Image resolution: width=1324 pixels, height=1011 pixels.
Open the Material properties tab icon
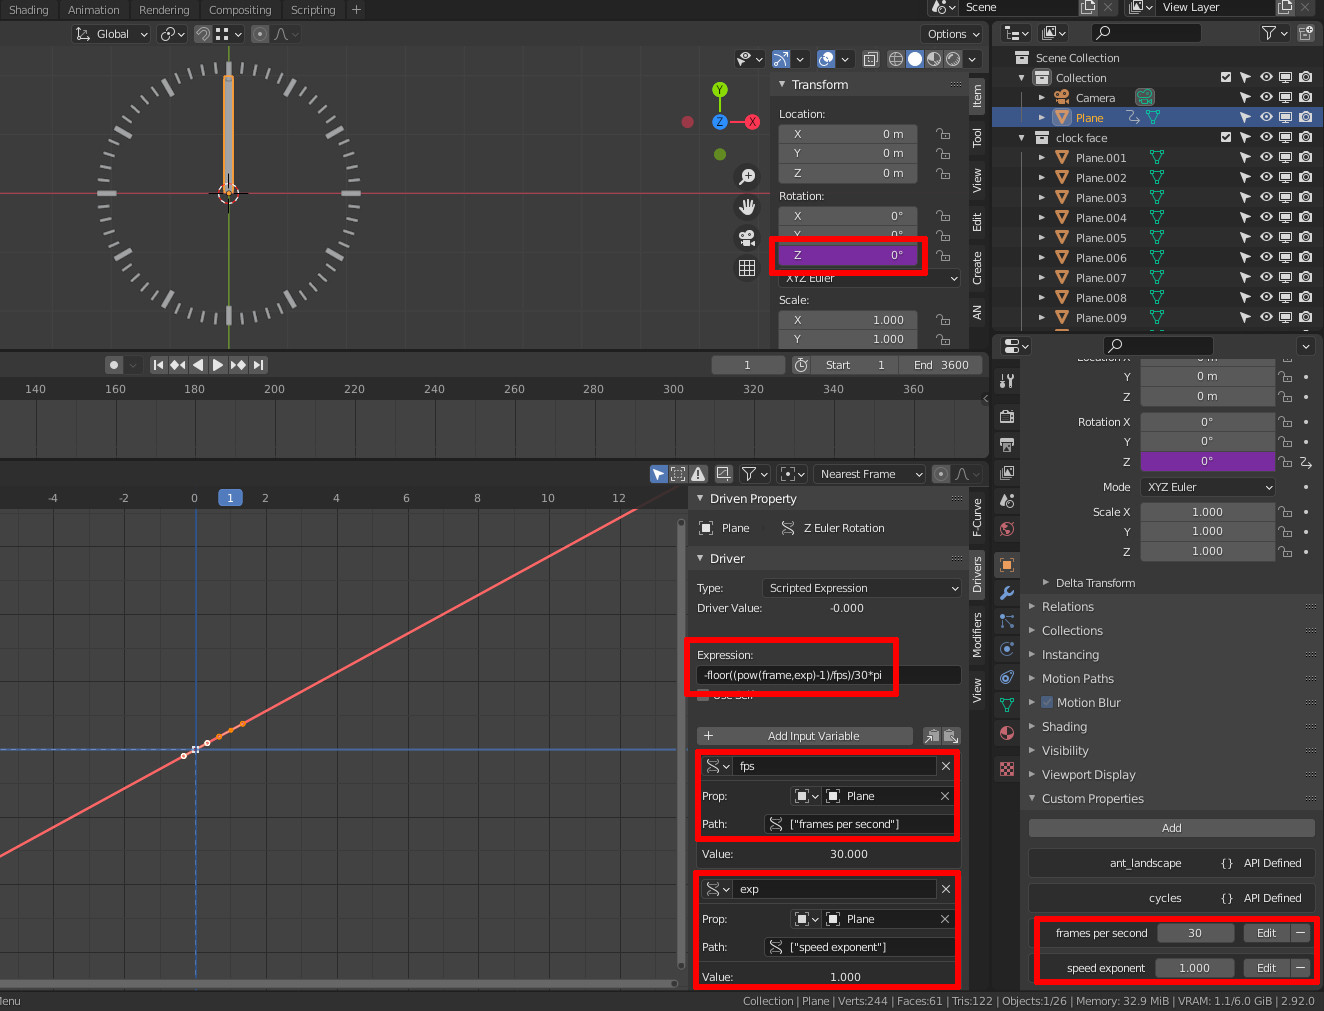pyautogui.click(x=1007, y=733)
